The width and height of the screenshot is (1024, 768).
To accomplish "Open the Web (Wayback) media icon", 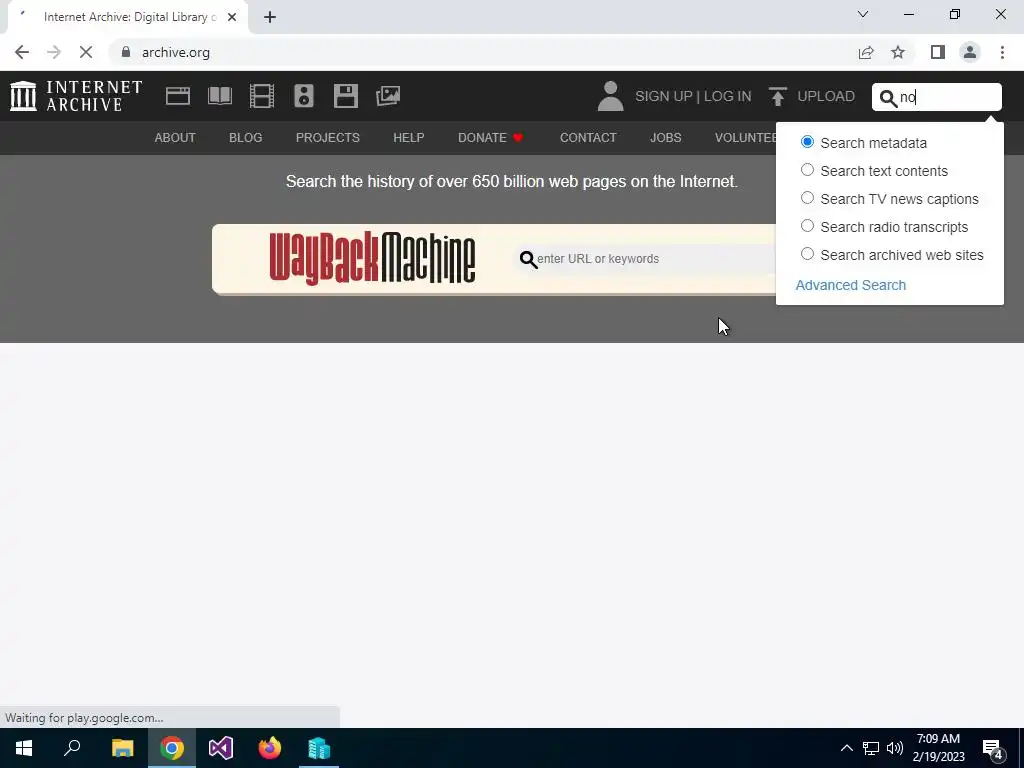I will point(178,96).
